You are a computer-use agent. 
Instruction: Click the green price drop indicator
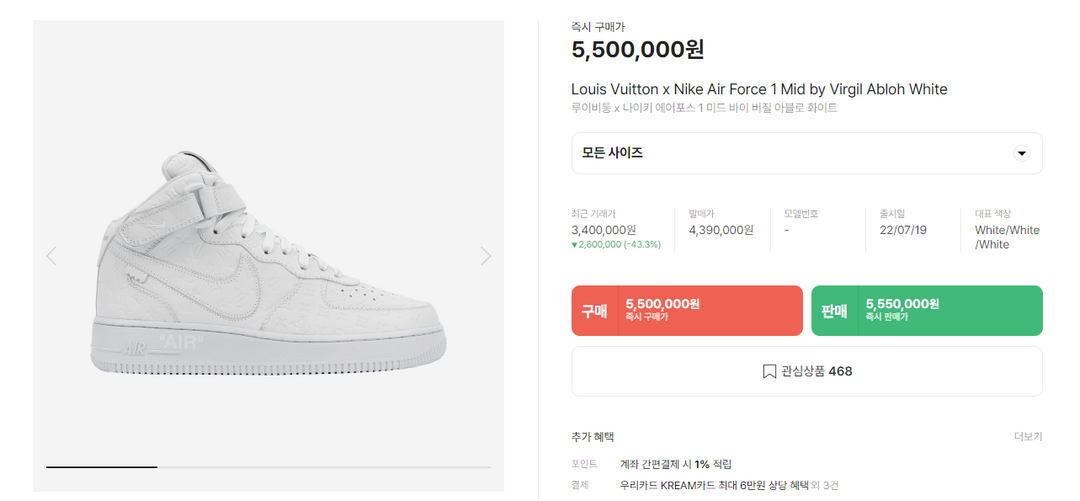(x=616, y=245)
